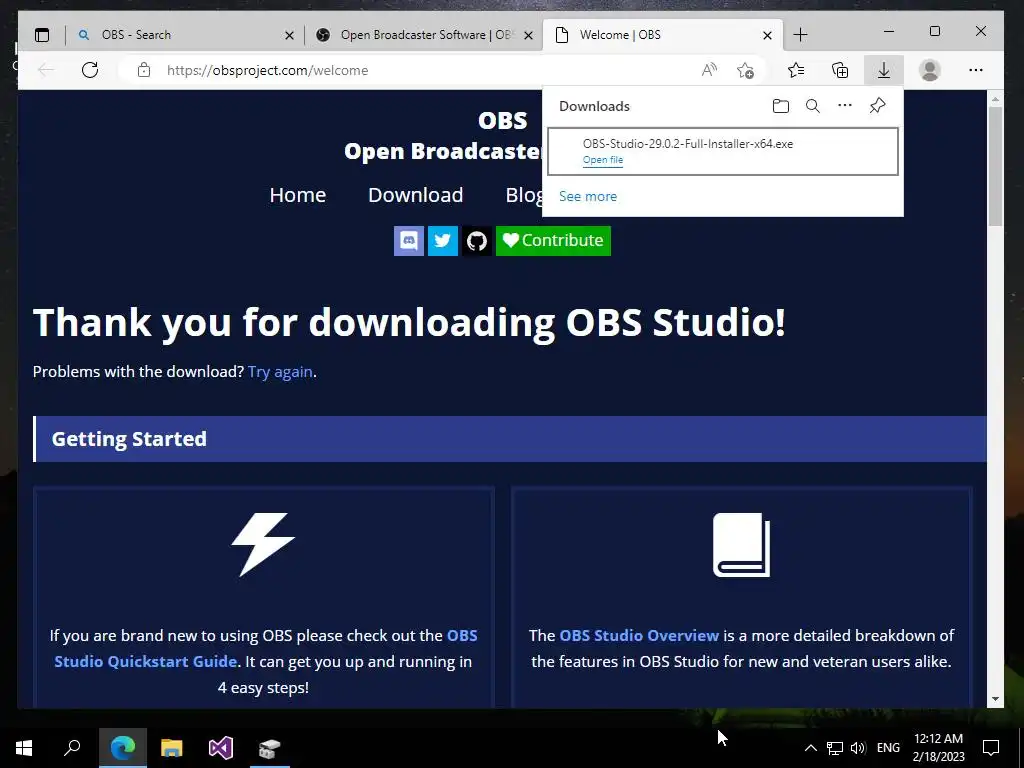Close the Open Broadcaster Software tab
Screen dimensions: 1024x768
pos(528,35)
